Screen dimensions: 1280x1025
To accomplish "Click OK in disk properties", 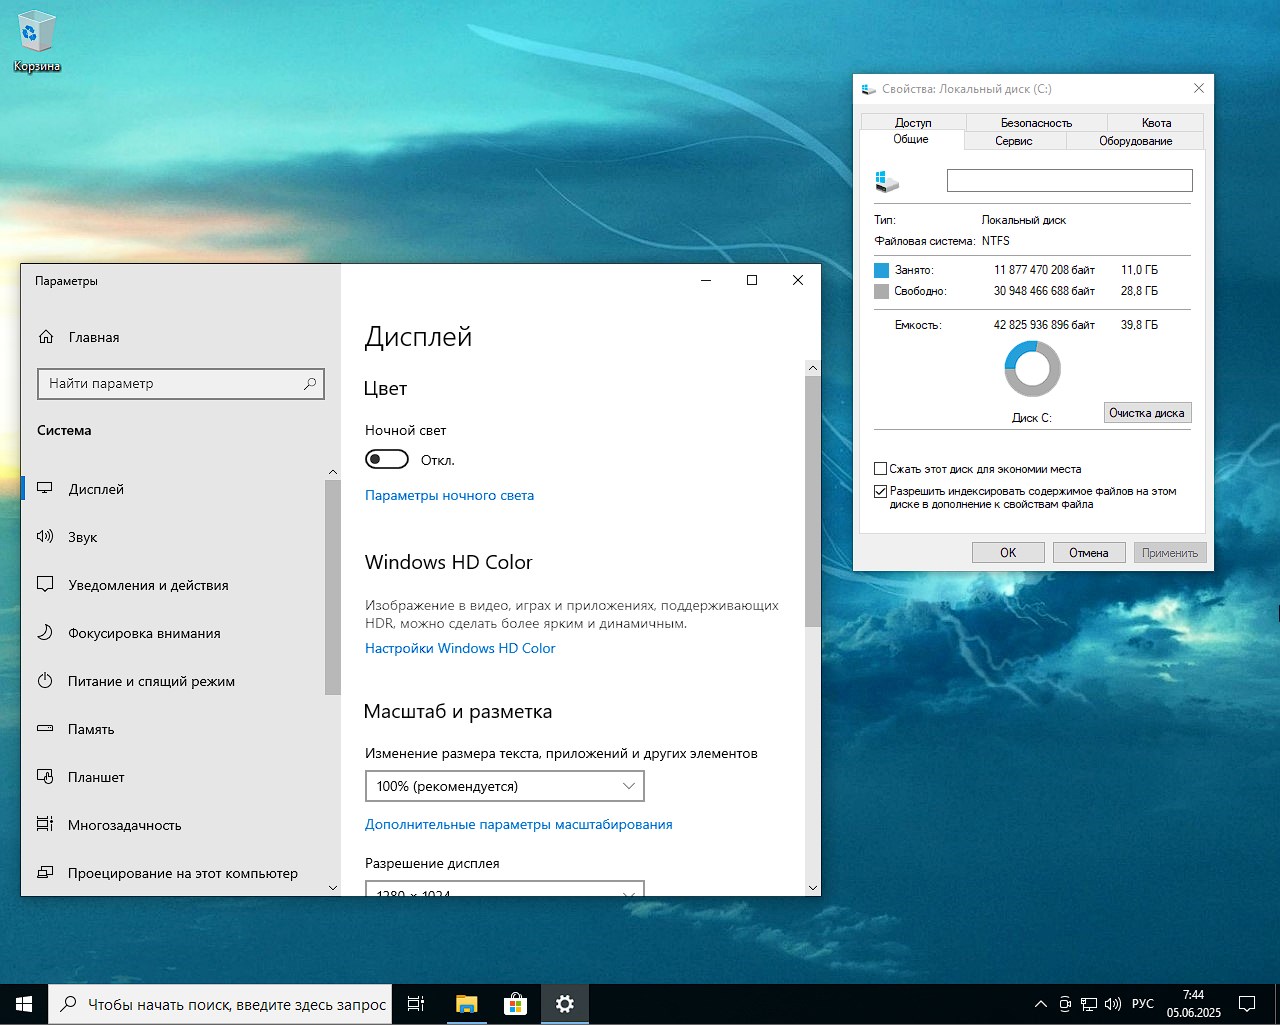I will 1008,552.
